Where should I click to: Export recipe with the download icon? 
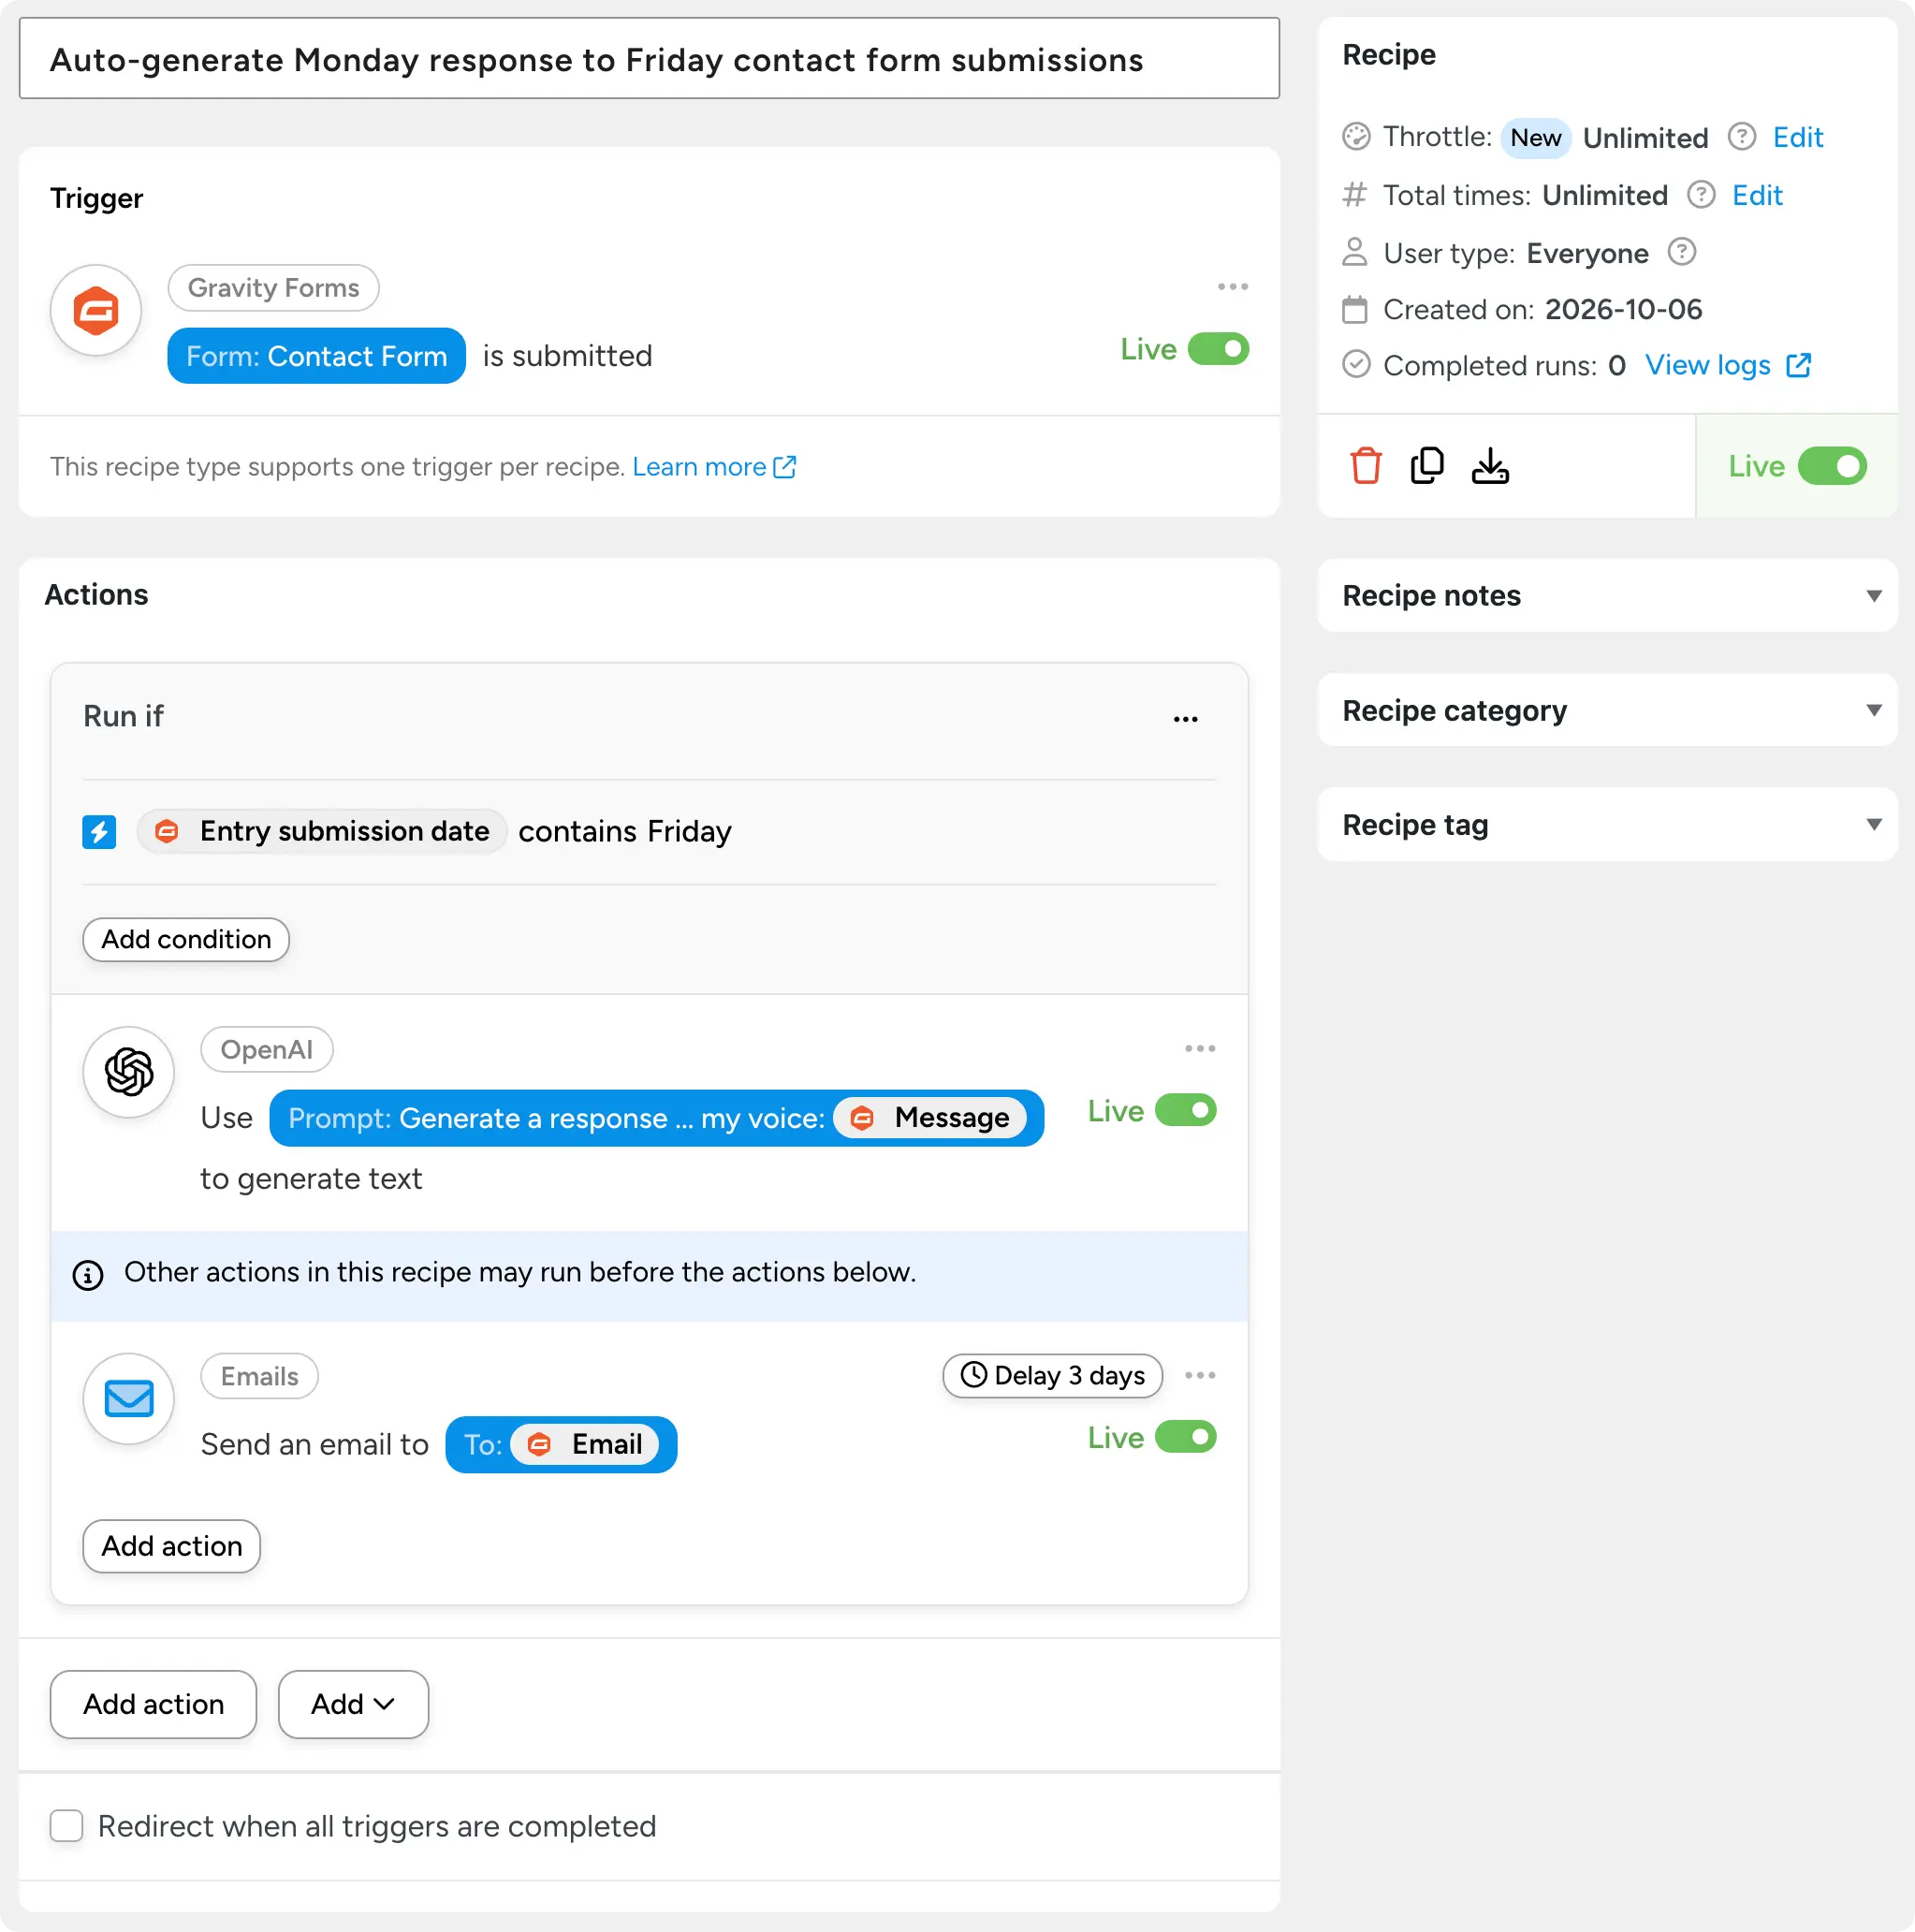coord(1490,466)
